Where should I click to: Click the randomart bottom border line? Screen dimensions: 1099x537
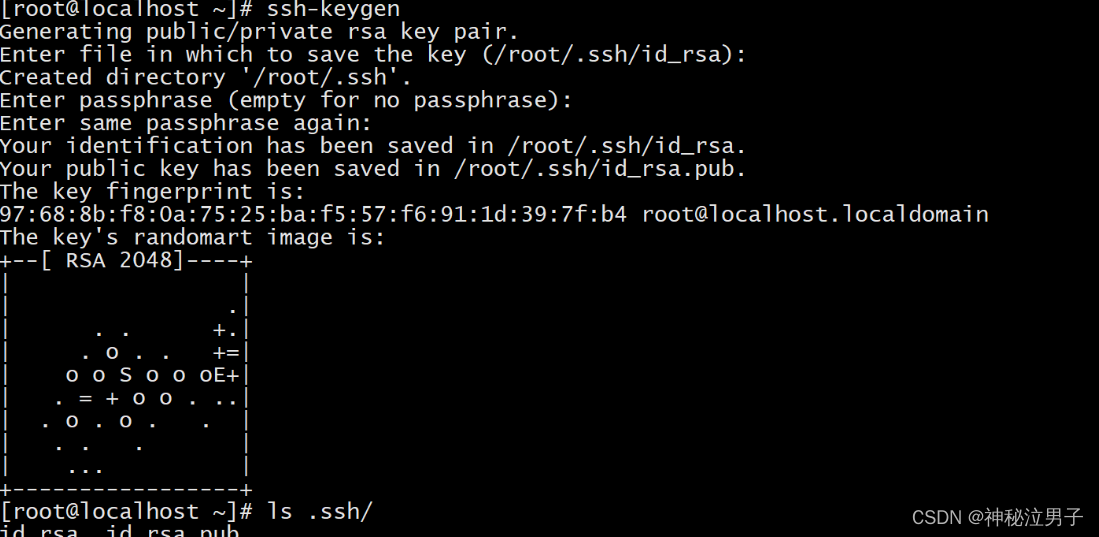coord(126,489)
